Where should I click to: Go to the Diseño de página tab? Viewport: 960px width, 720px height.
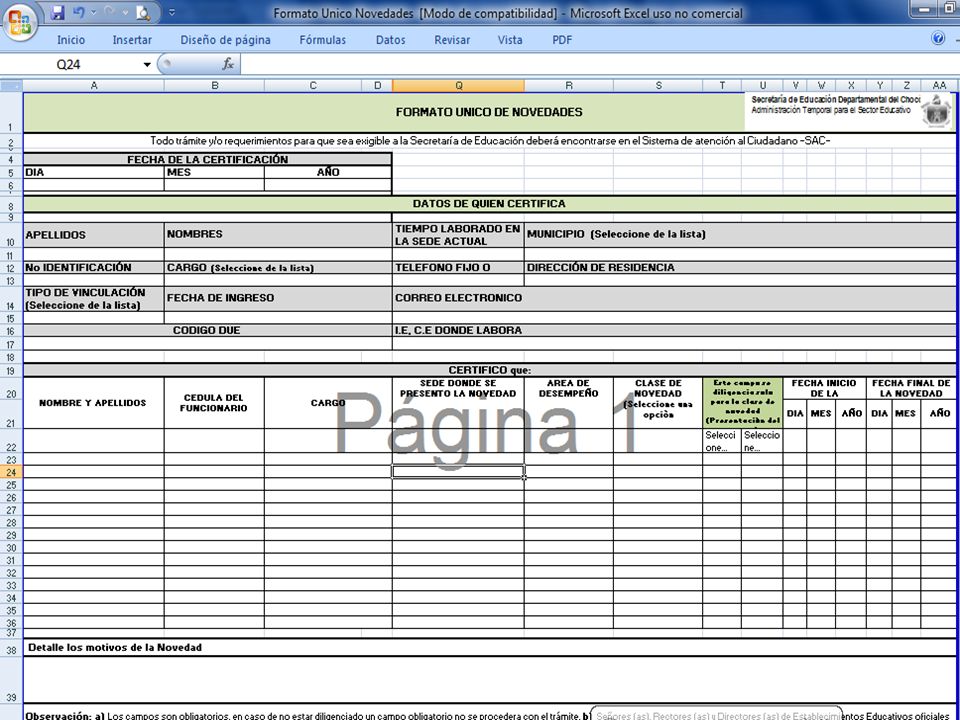tap(225, 40)
